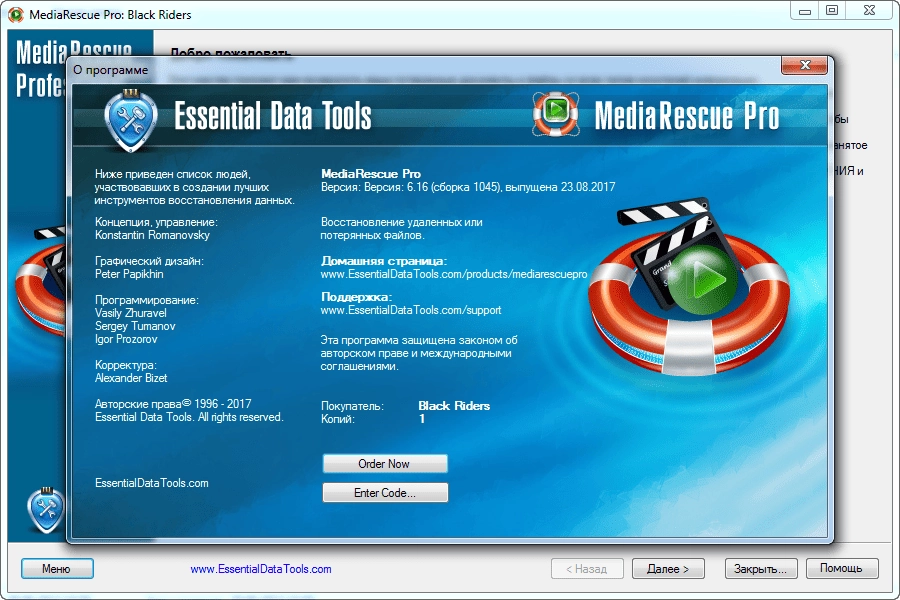This screenshot has height=600, width=900.
Task: Click the Igor Prozorov name
Action: (x=126, y=339)
